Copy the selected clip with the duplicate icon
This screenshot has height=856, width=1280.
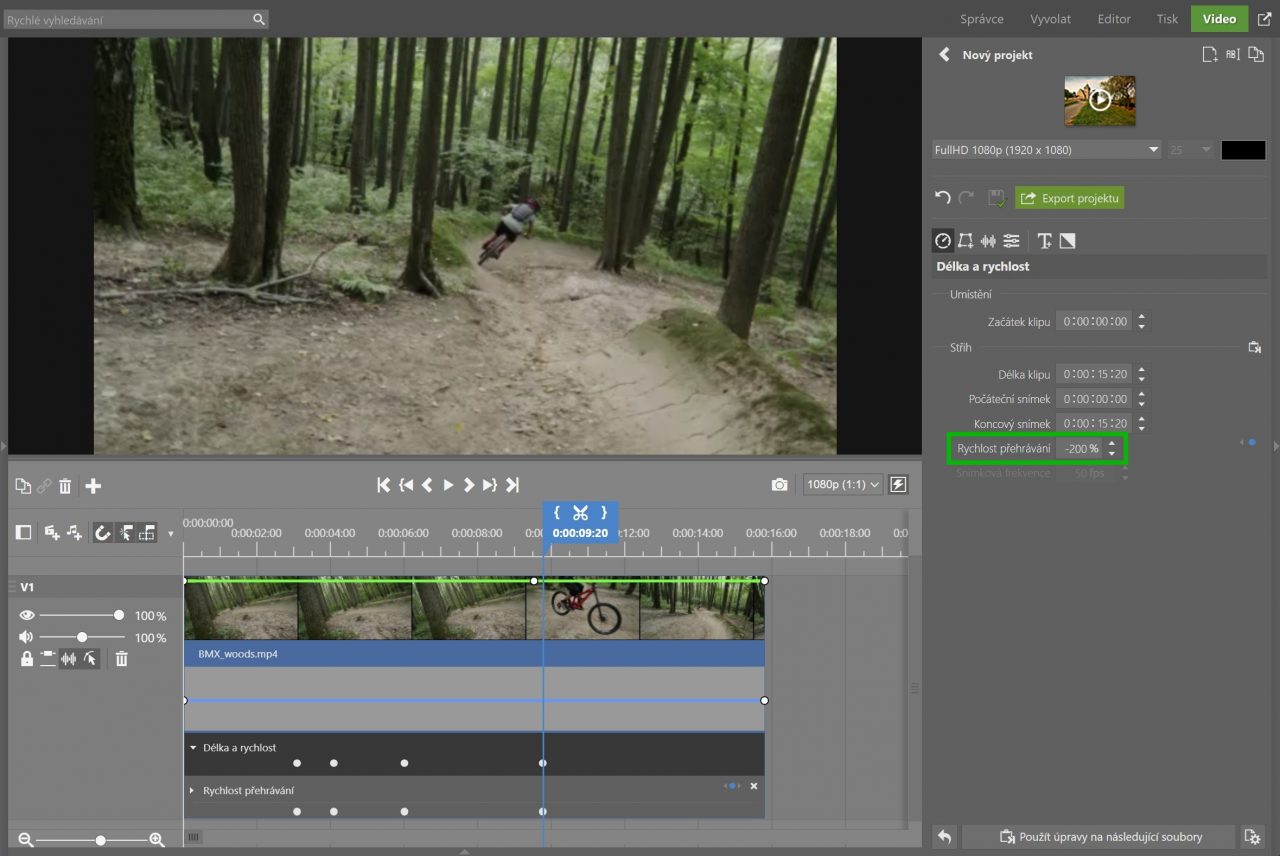[23, 486]
